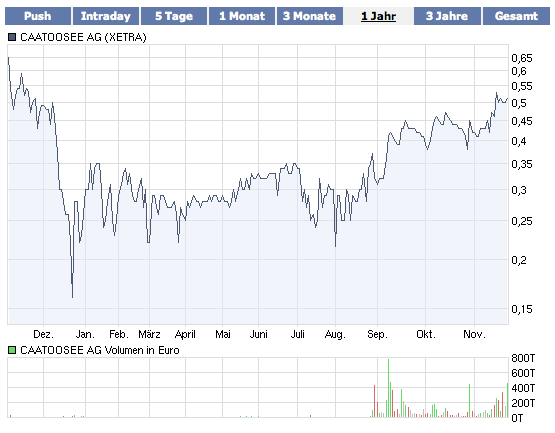Click the März axis label
555x433 pixels.
pos(149,334)
